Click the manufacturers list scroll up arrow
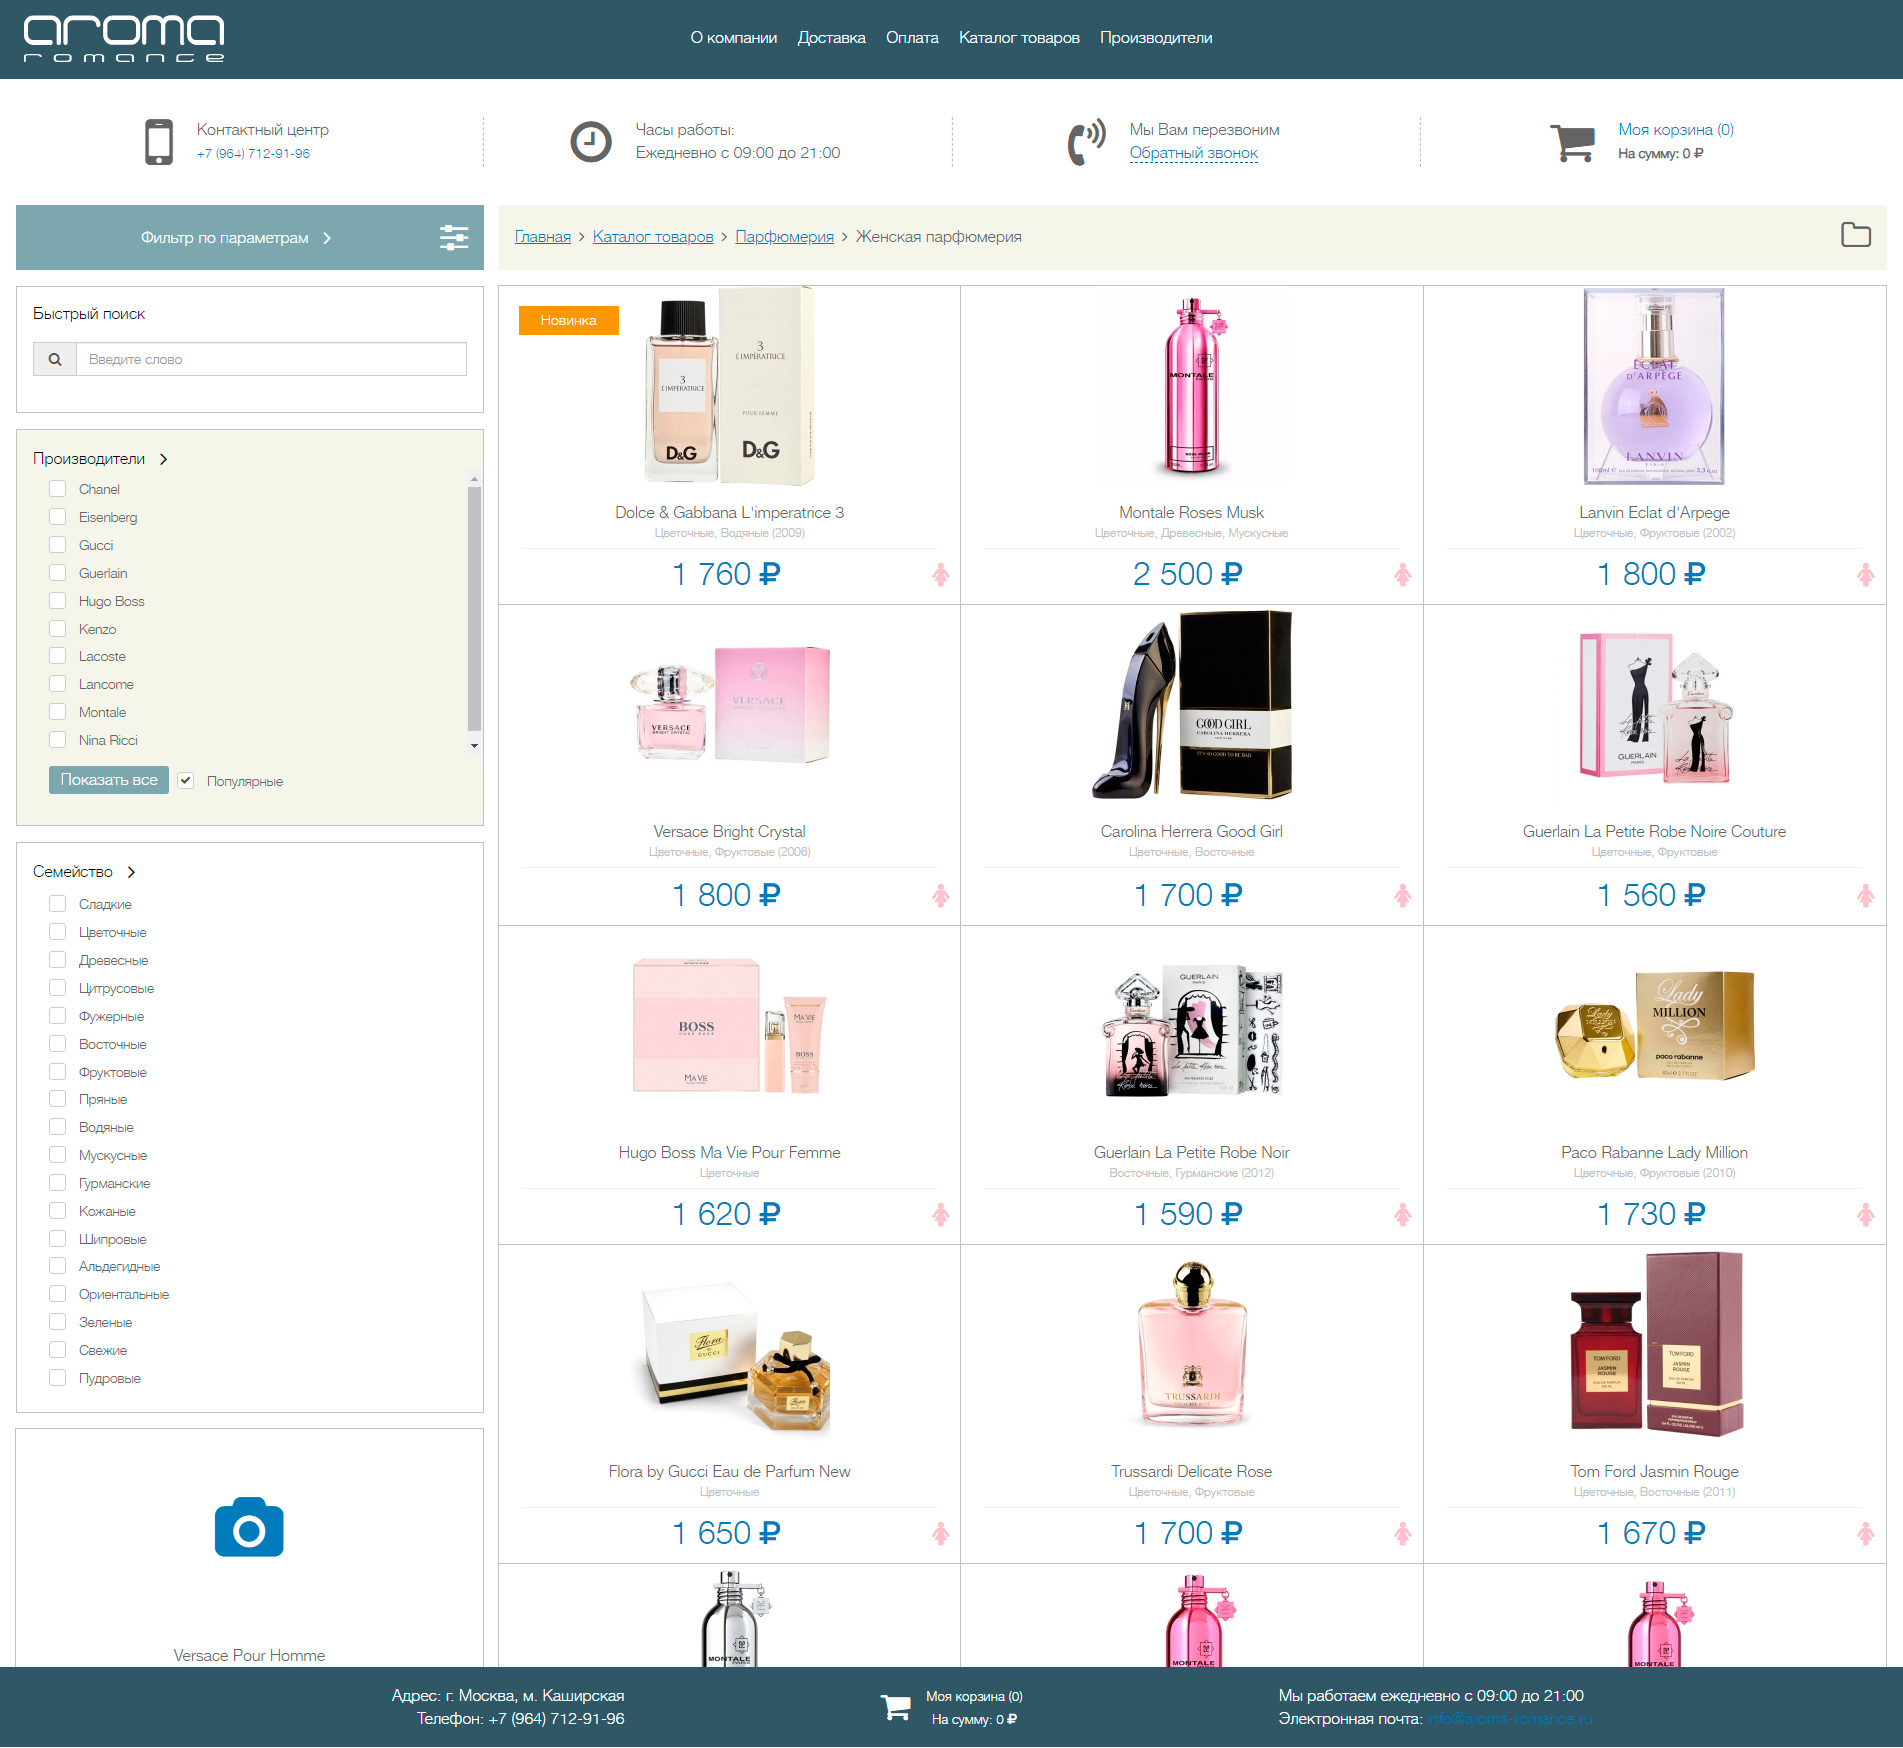The image size is (1903, 1748). pyautogui.click(x=475, y=479)
